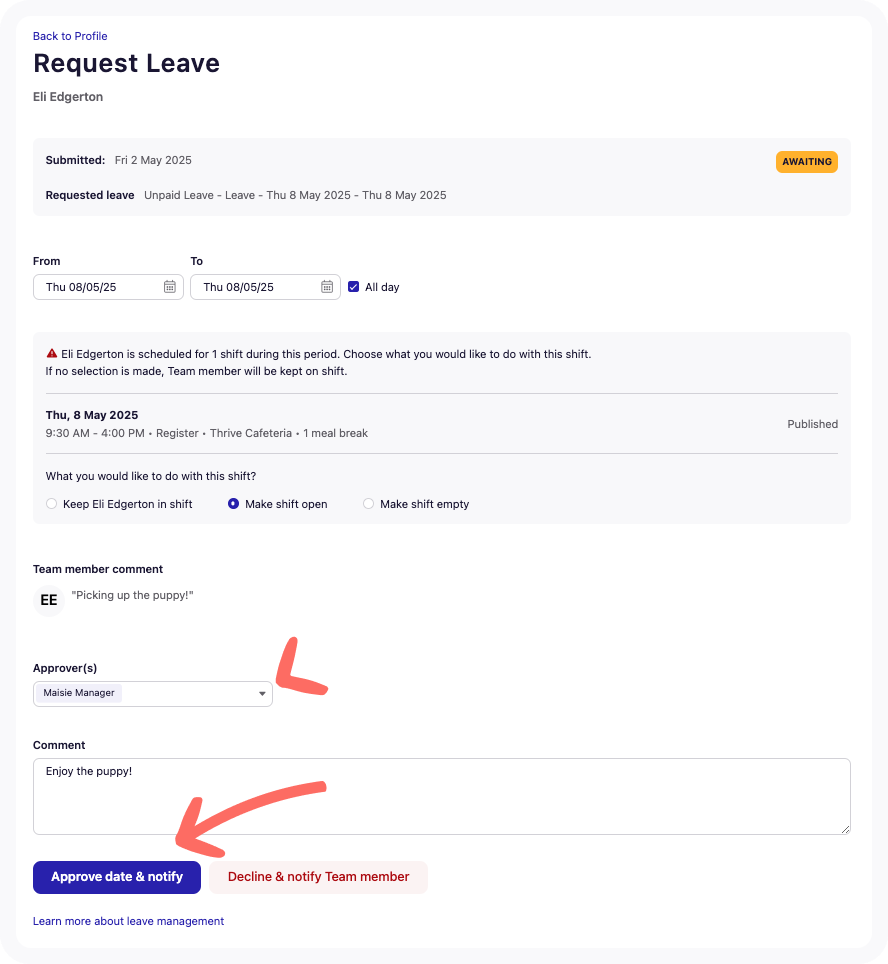Viewport: 888px width, 964px height.
Task: Click the resize handle of Comment box
Action: [846, 829]
